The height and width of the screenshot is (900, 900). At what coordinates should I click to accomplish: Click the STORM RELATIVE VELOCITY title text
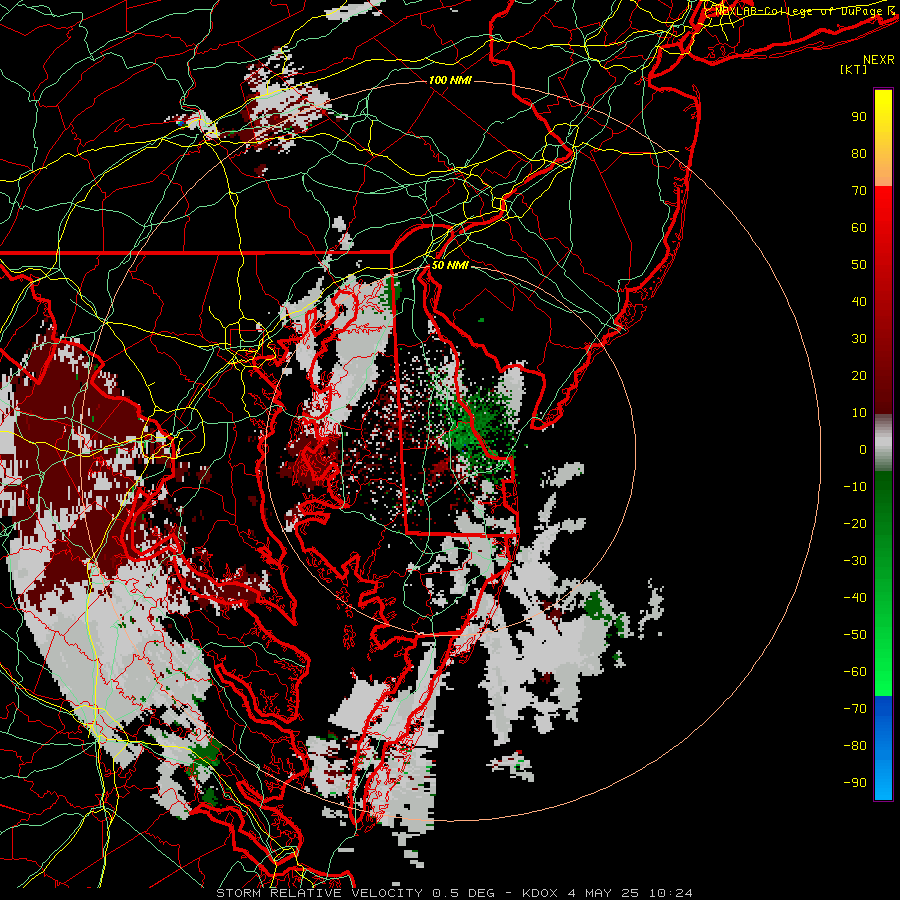tap(321, 893)
